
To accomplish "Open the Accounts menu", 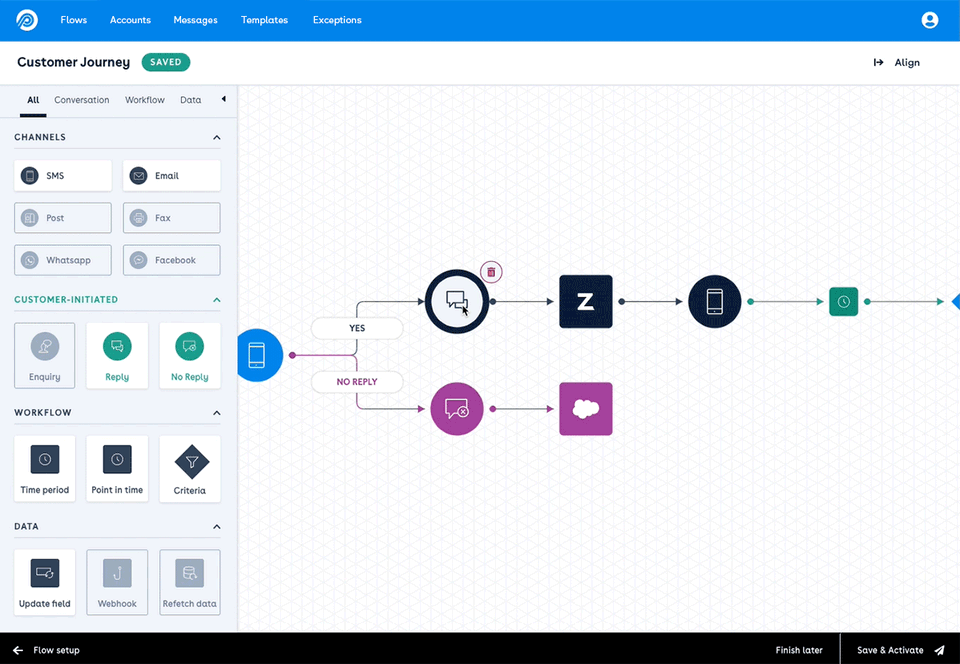I will point(130,20).
